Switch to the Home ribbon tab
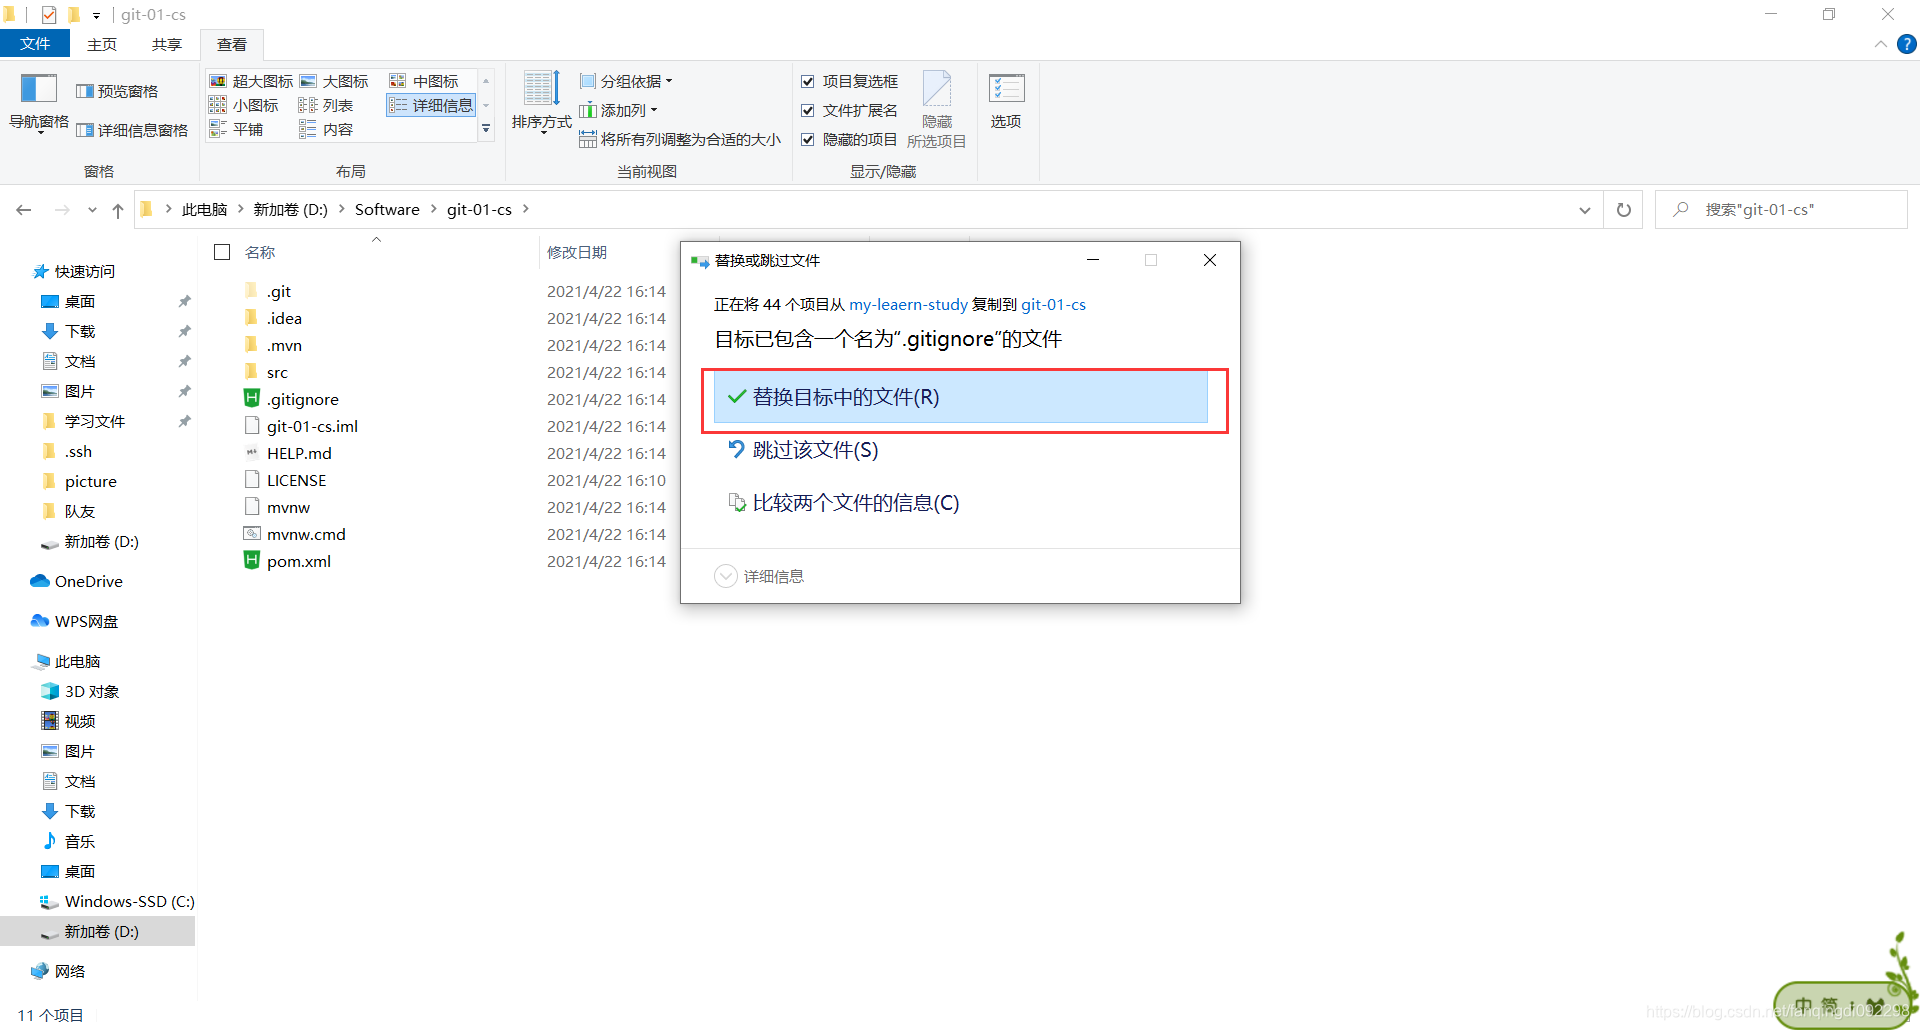 coord(102,44)
